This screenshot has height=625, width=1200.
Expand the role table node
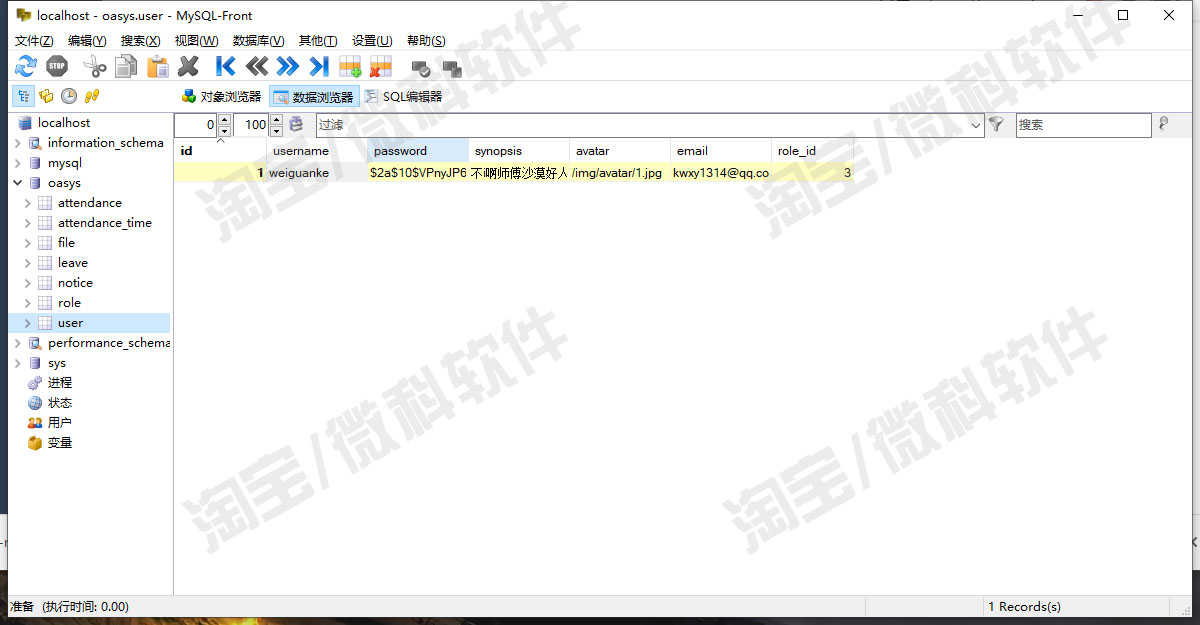click(27, 303)
